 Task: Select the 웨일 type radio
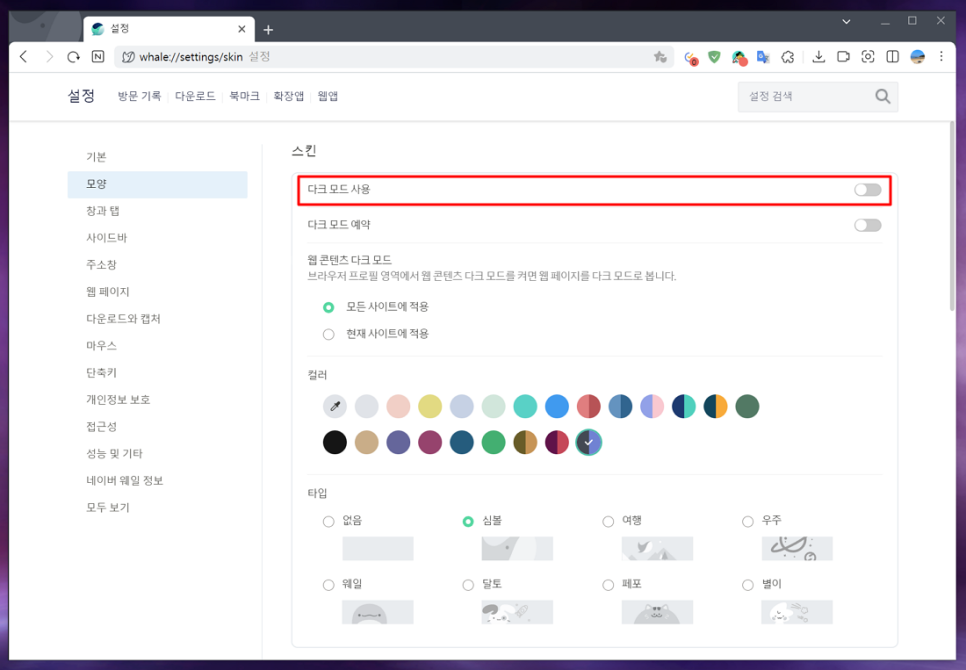click(x=328, y=585)
